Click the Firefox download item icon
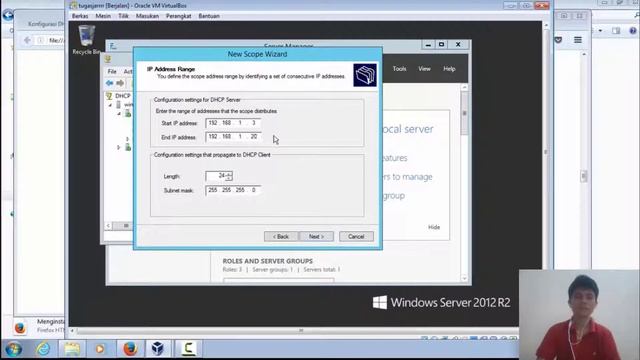The height and width of the screenshot is (360, 640). click(x=20, y=327)
